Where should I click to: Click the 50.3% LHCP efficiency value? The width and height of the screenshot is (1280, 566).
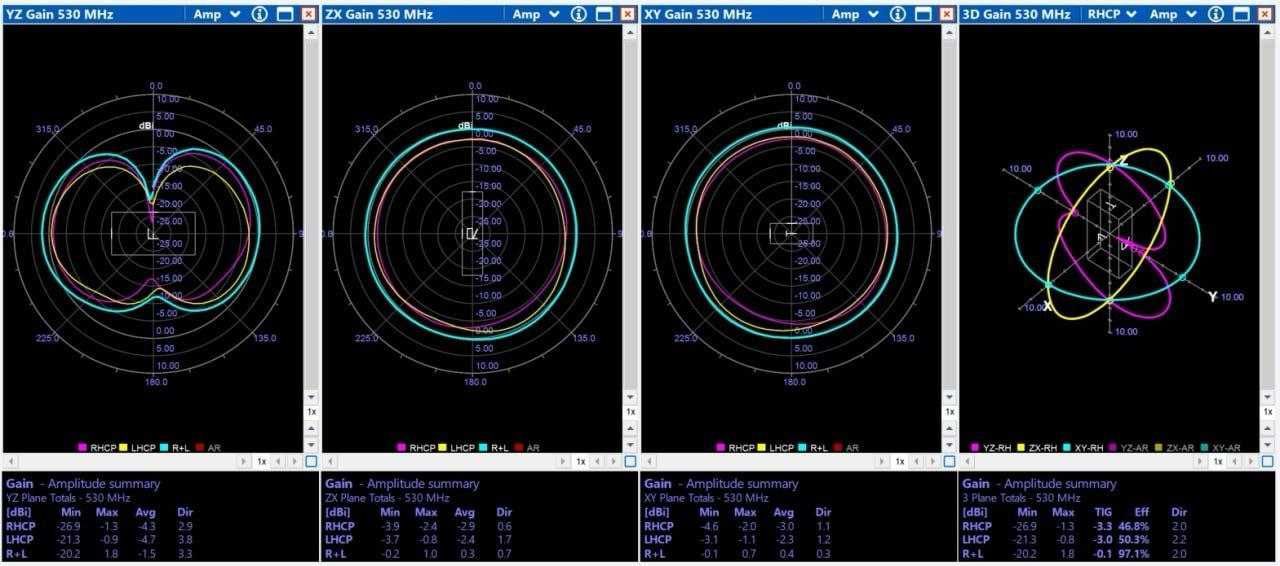coord(1136,539)
